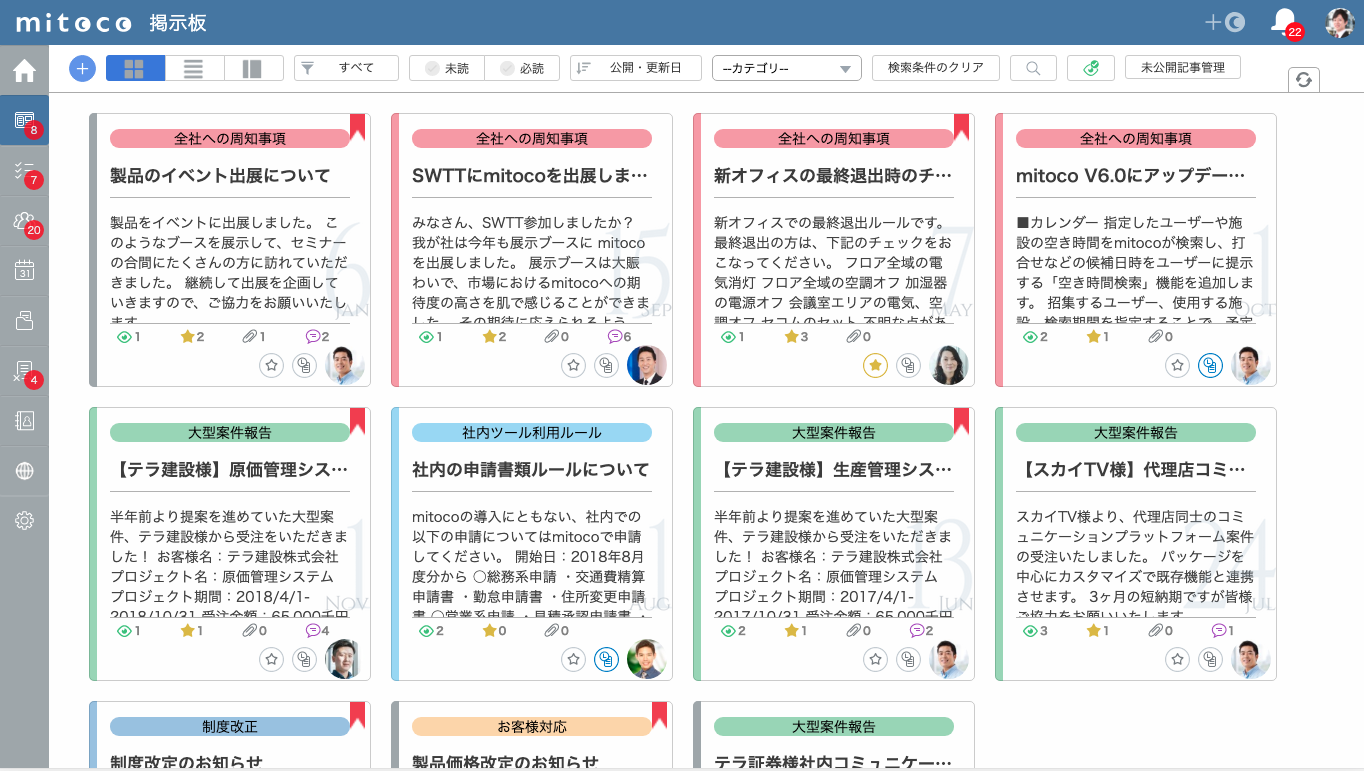
Task: Open the カテゴリー dropdown
Action: (785, 68)
